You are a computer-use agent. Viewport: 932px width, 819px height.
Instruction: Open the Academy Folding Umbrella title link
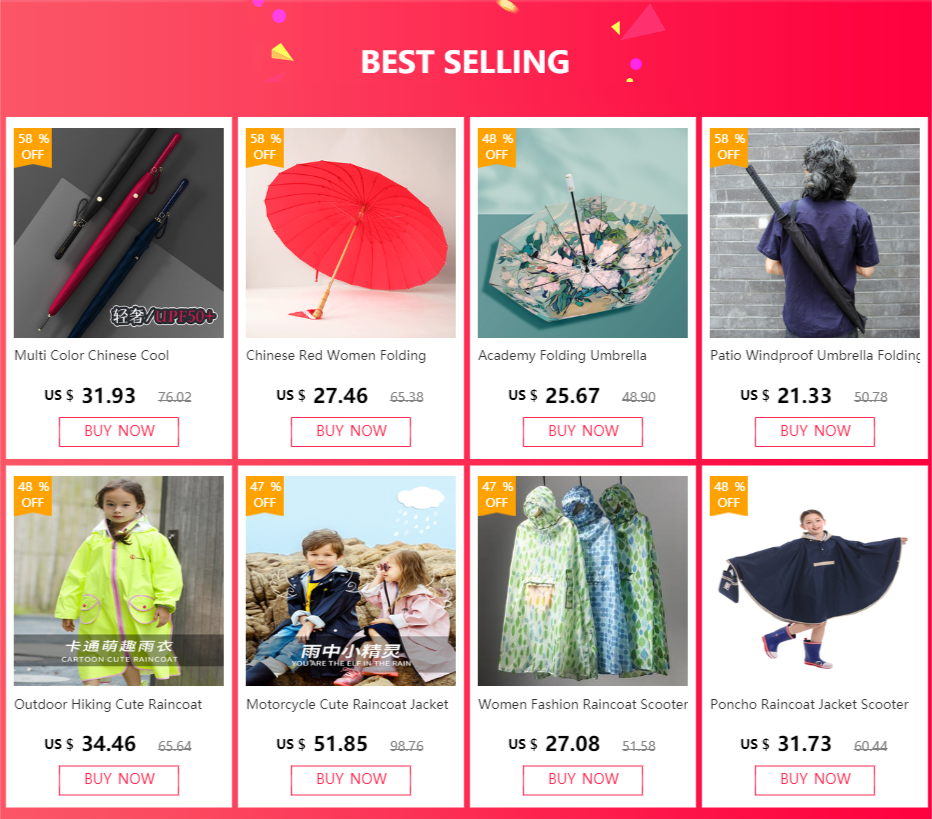coord(562,355)
